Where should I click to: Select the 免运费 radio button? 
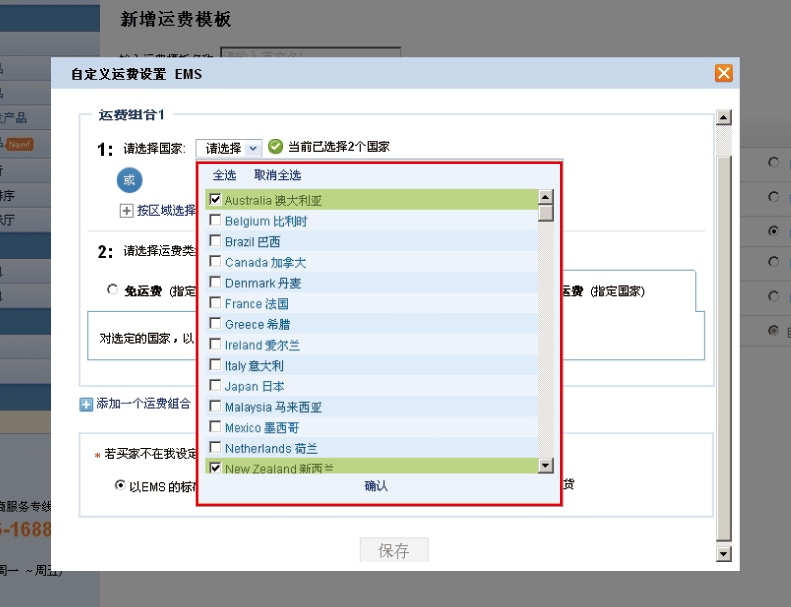coord(112,290)
